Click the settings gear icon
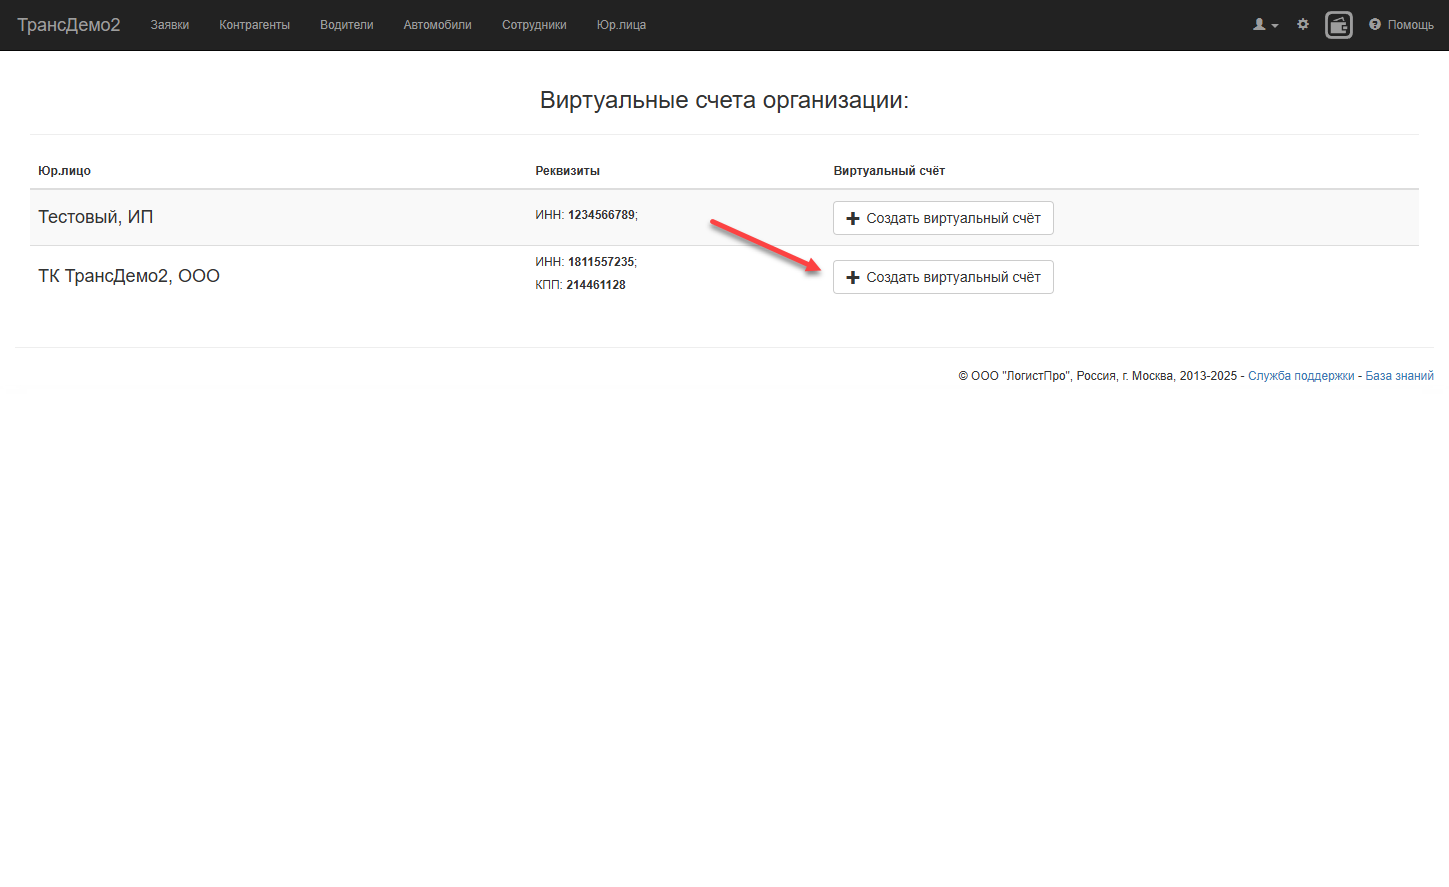The width and height of the screenshot is (1449, 887). click(1303, 24)
